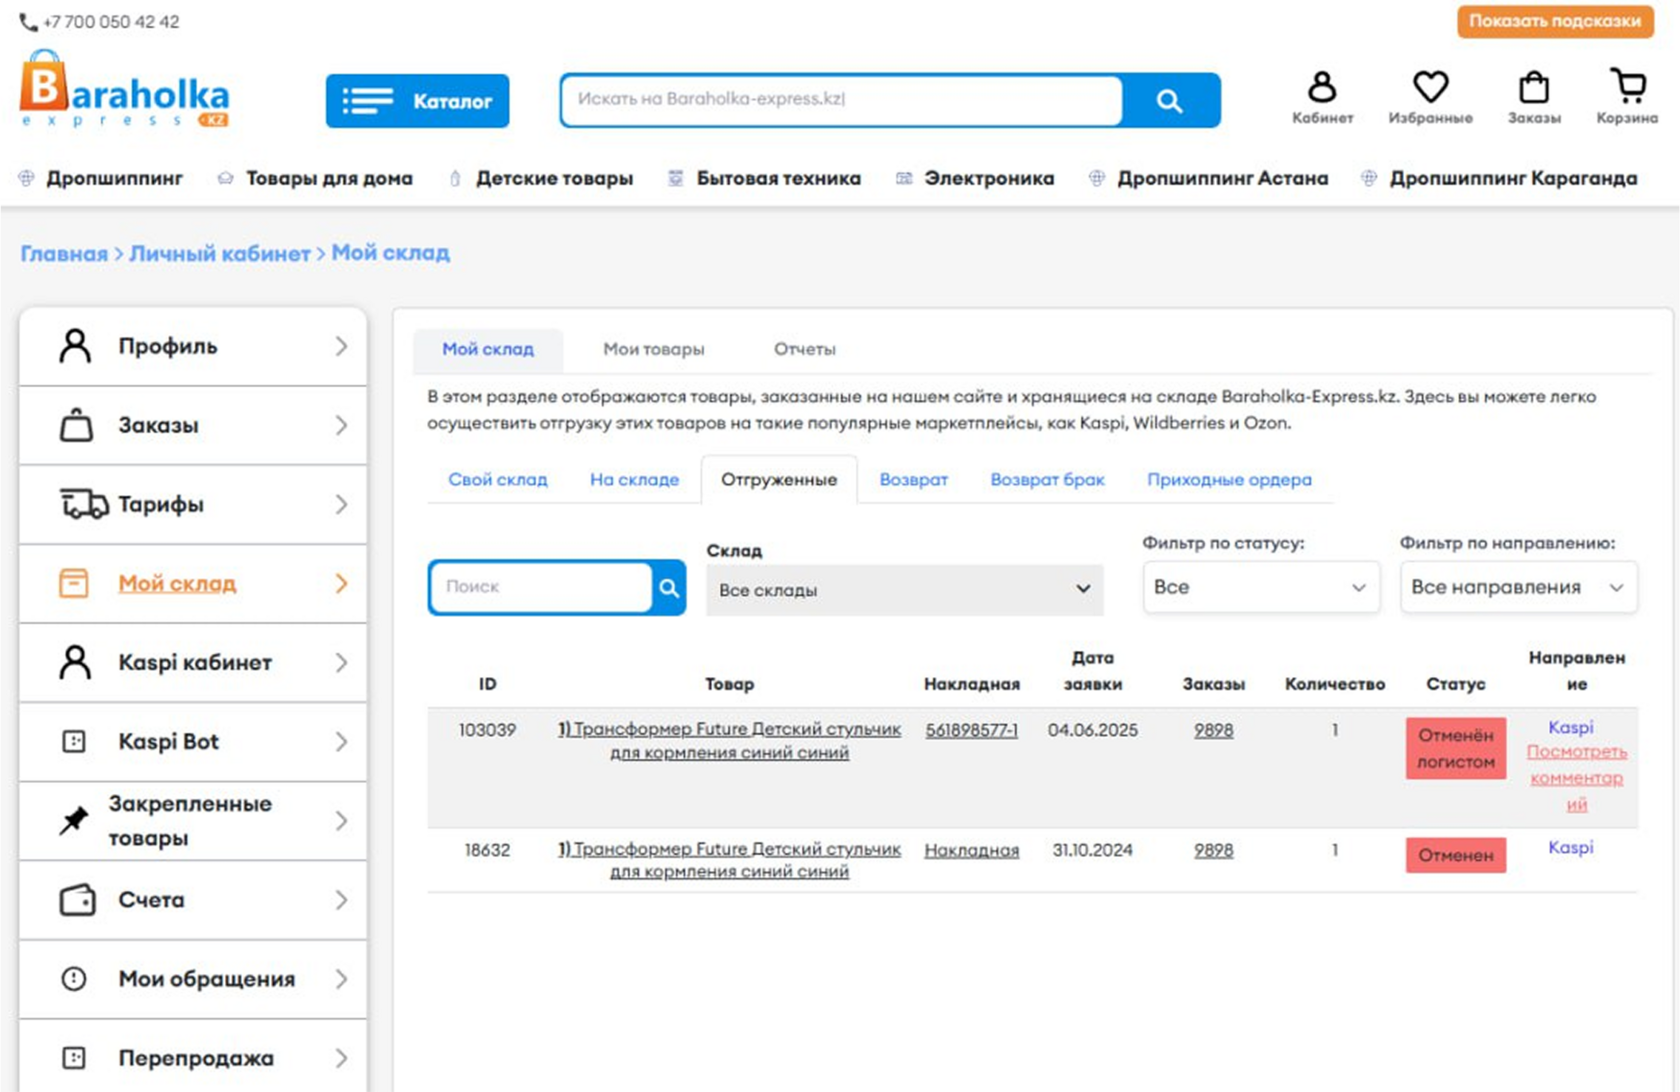Open the Заказы bag icon in header
The image size is (1680, 1092).
click(x=1533, y=88)
